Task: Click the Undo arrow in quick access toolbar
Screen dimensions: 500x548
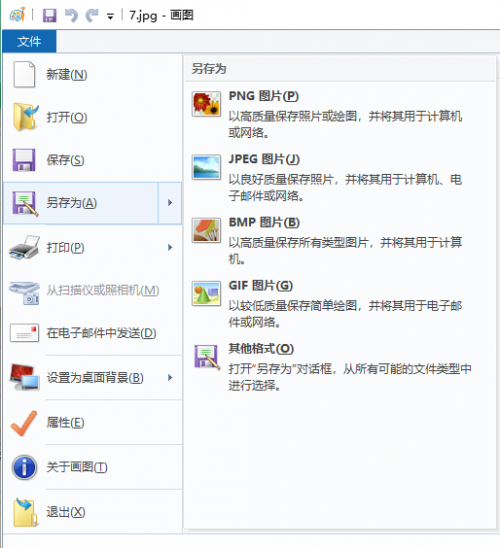Action: (72, 16)
